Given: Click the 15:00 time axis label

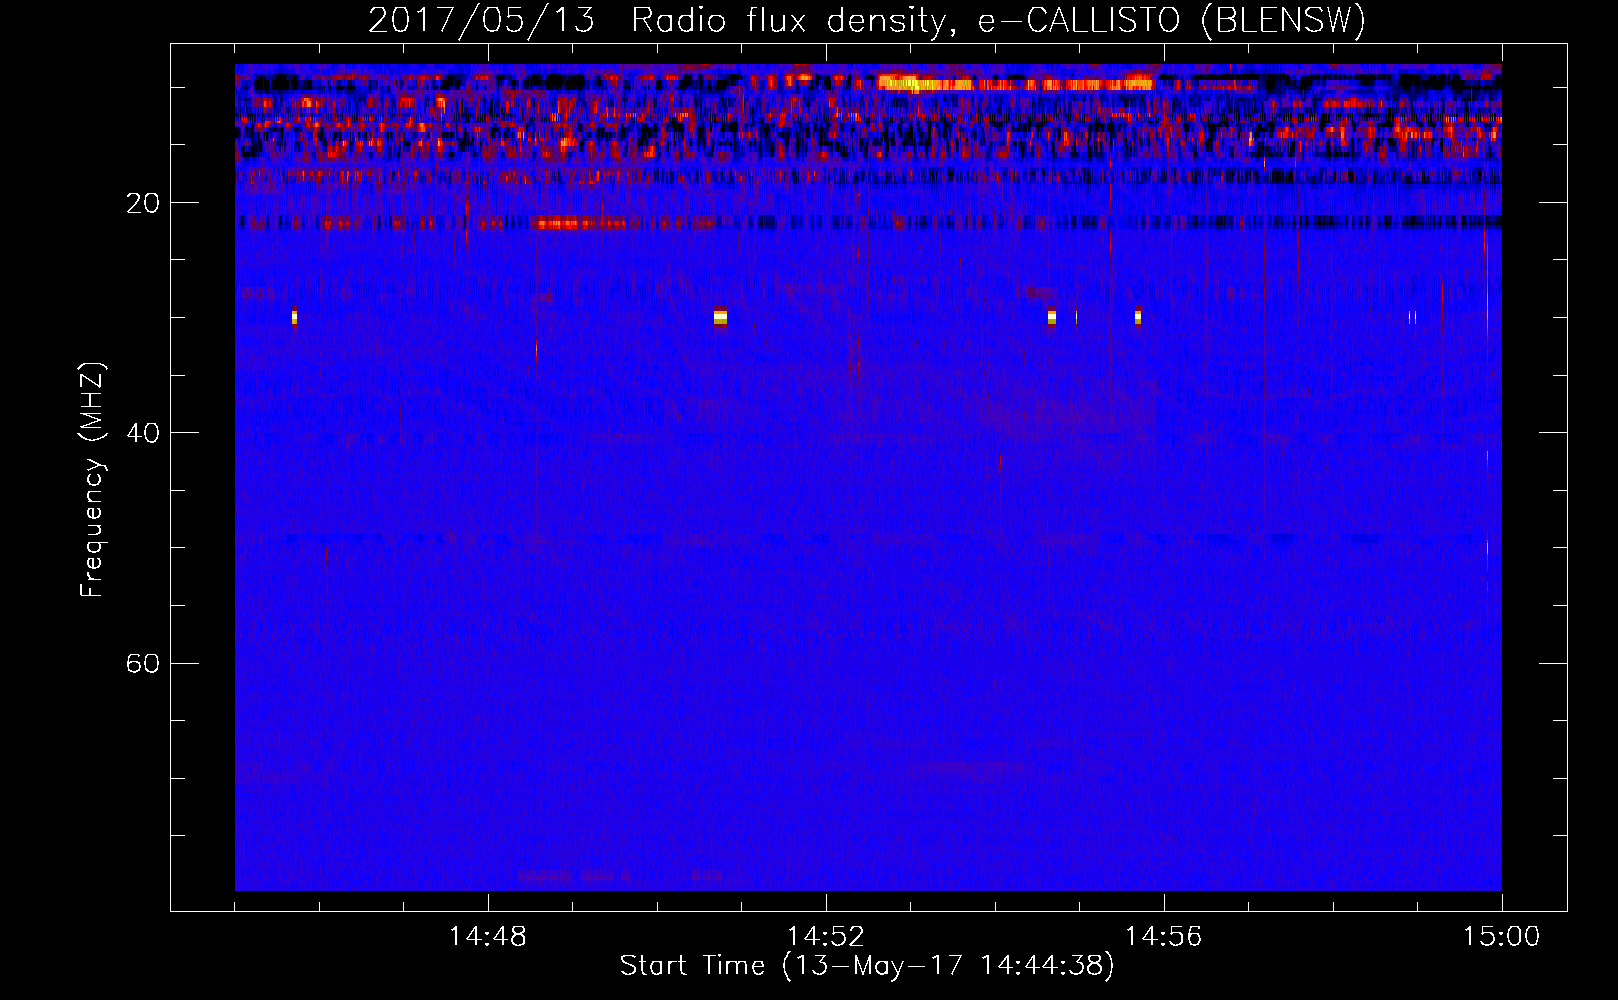Looking at the screenshot, I should coord(1502,937).
